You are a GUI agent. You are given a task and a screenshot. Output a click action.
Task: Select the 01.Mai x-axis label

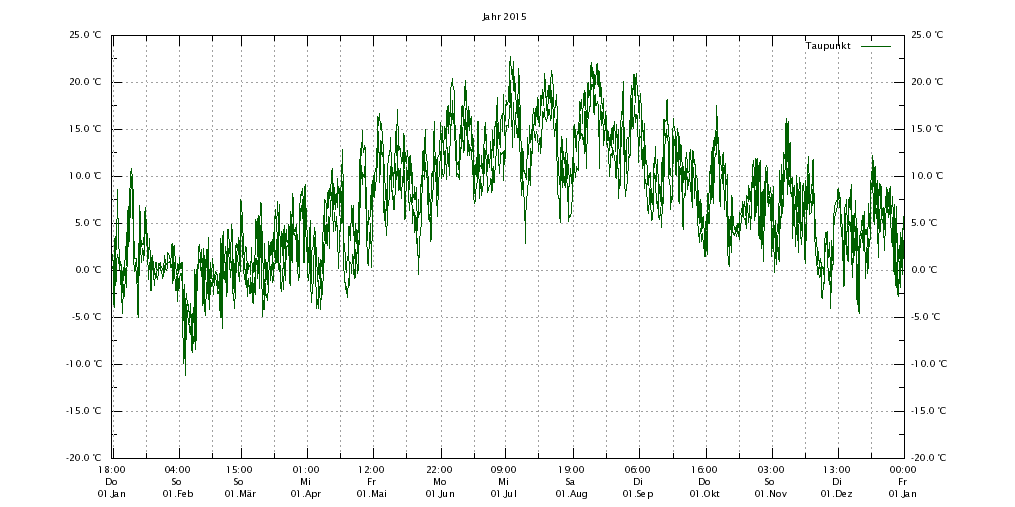coord(371,494)
